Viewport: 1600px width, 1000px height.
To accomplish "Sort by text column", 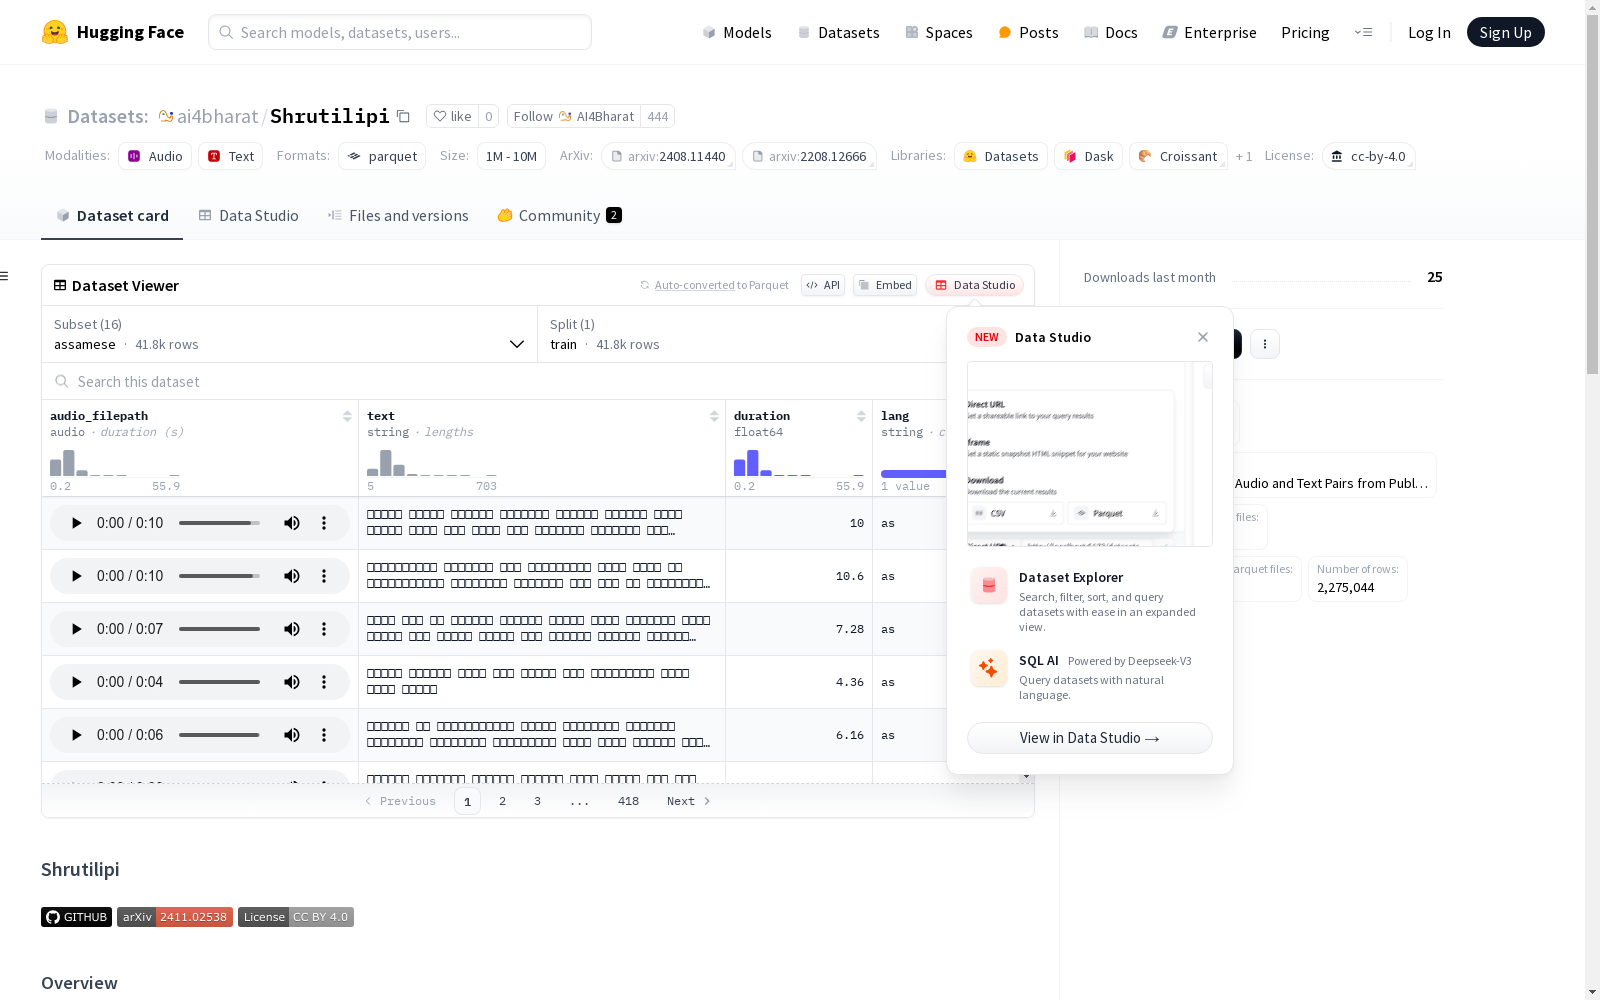I will [714, 416].
